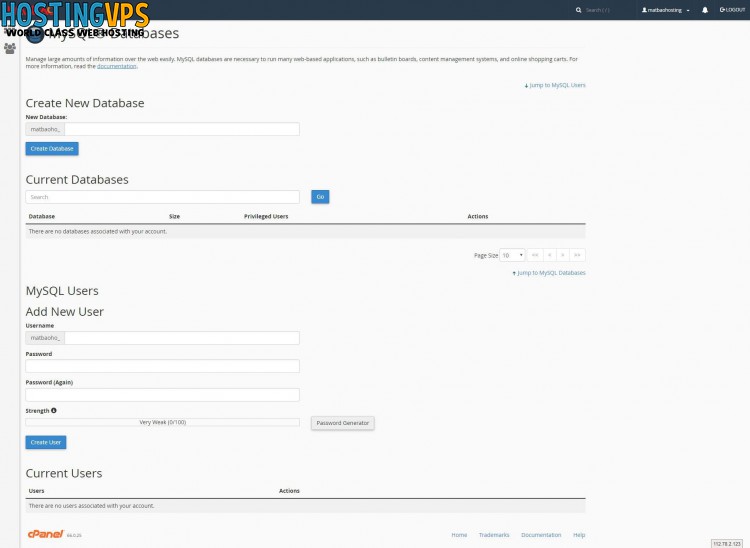Click the cPanel logo in footer

[45, 534]
